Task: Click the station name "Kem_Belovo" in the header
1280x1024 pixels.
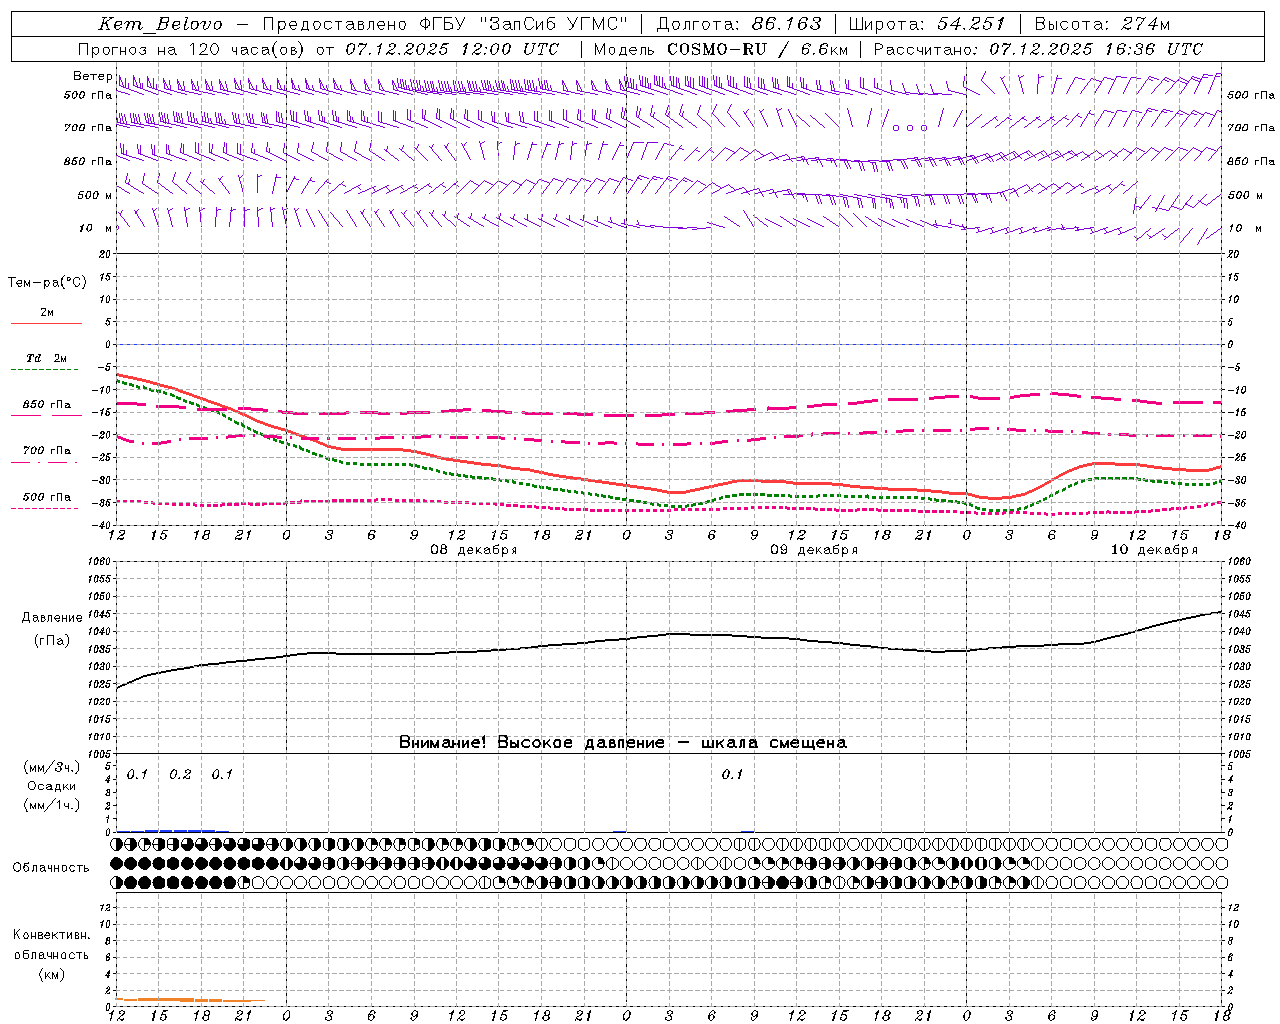Action: [x=160, y=24]
